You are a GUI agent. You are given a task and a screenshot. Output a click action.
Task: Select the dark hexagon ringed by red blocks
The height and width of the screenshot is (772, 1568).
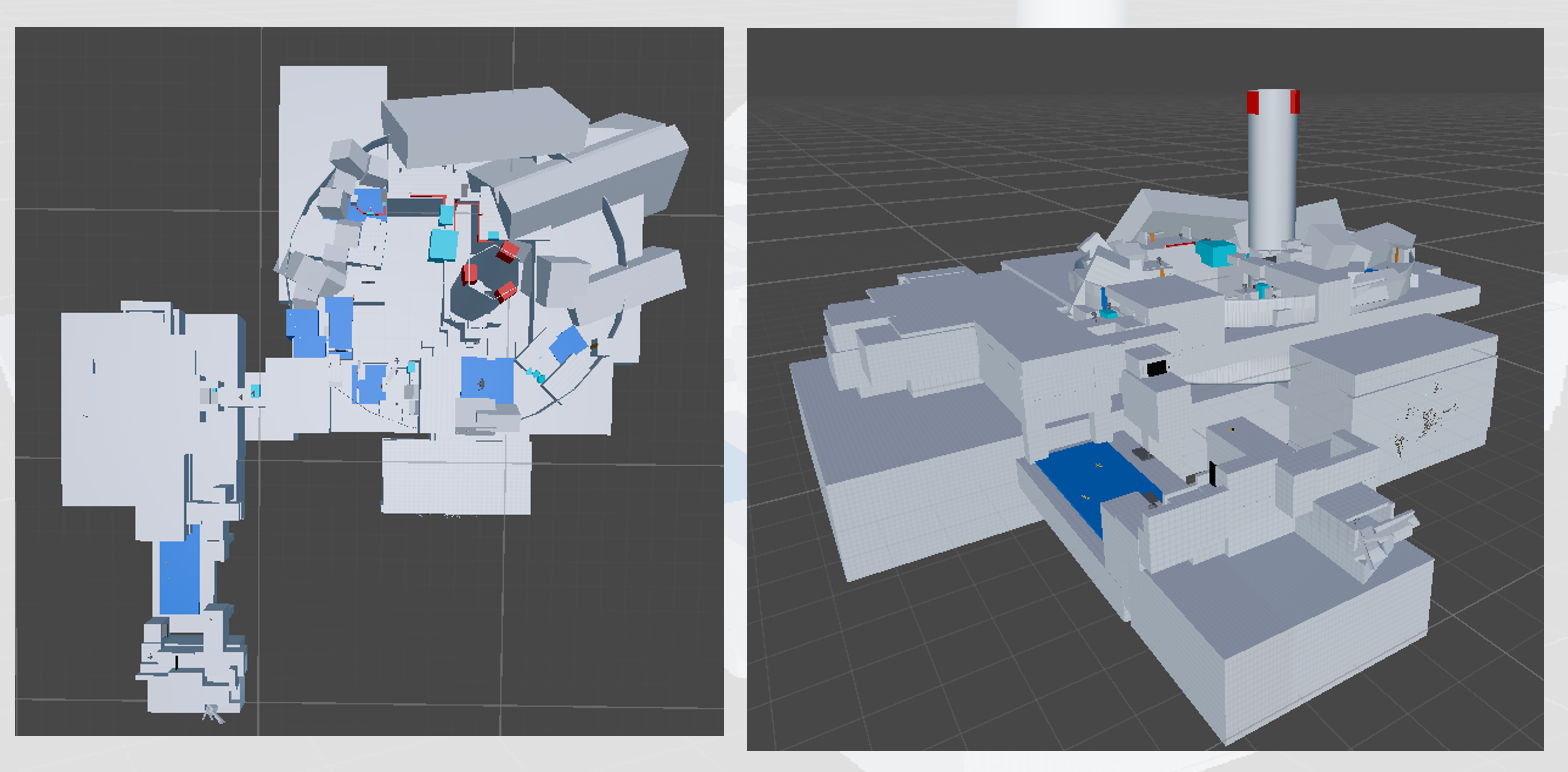point(482,285)
